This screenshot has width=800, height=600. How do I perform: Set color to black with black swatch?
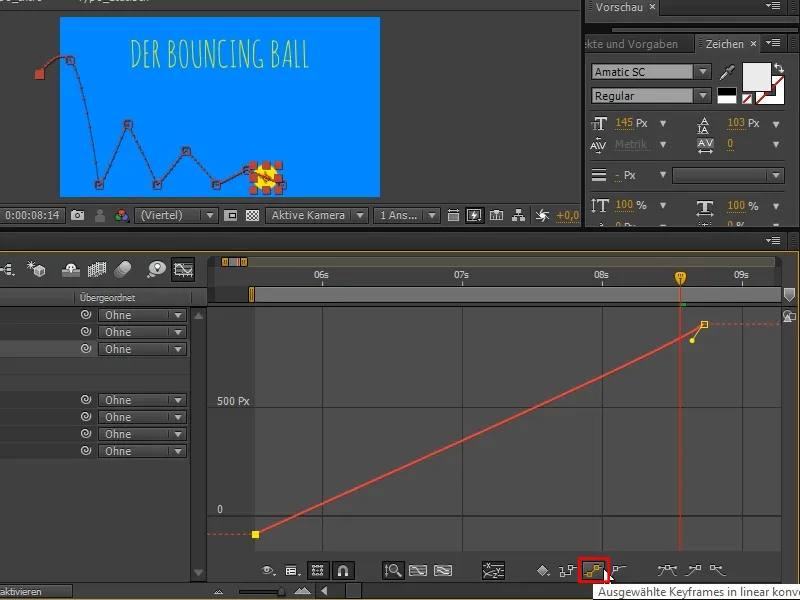click(x=727, y=92)
